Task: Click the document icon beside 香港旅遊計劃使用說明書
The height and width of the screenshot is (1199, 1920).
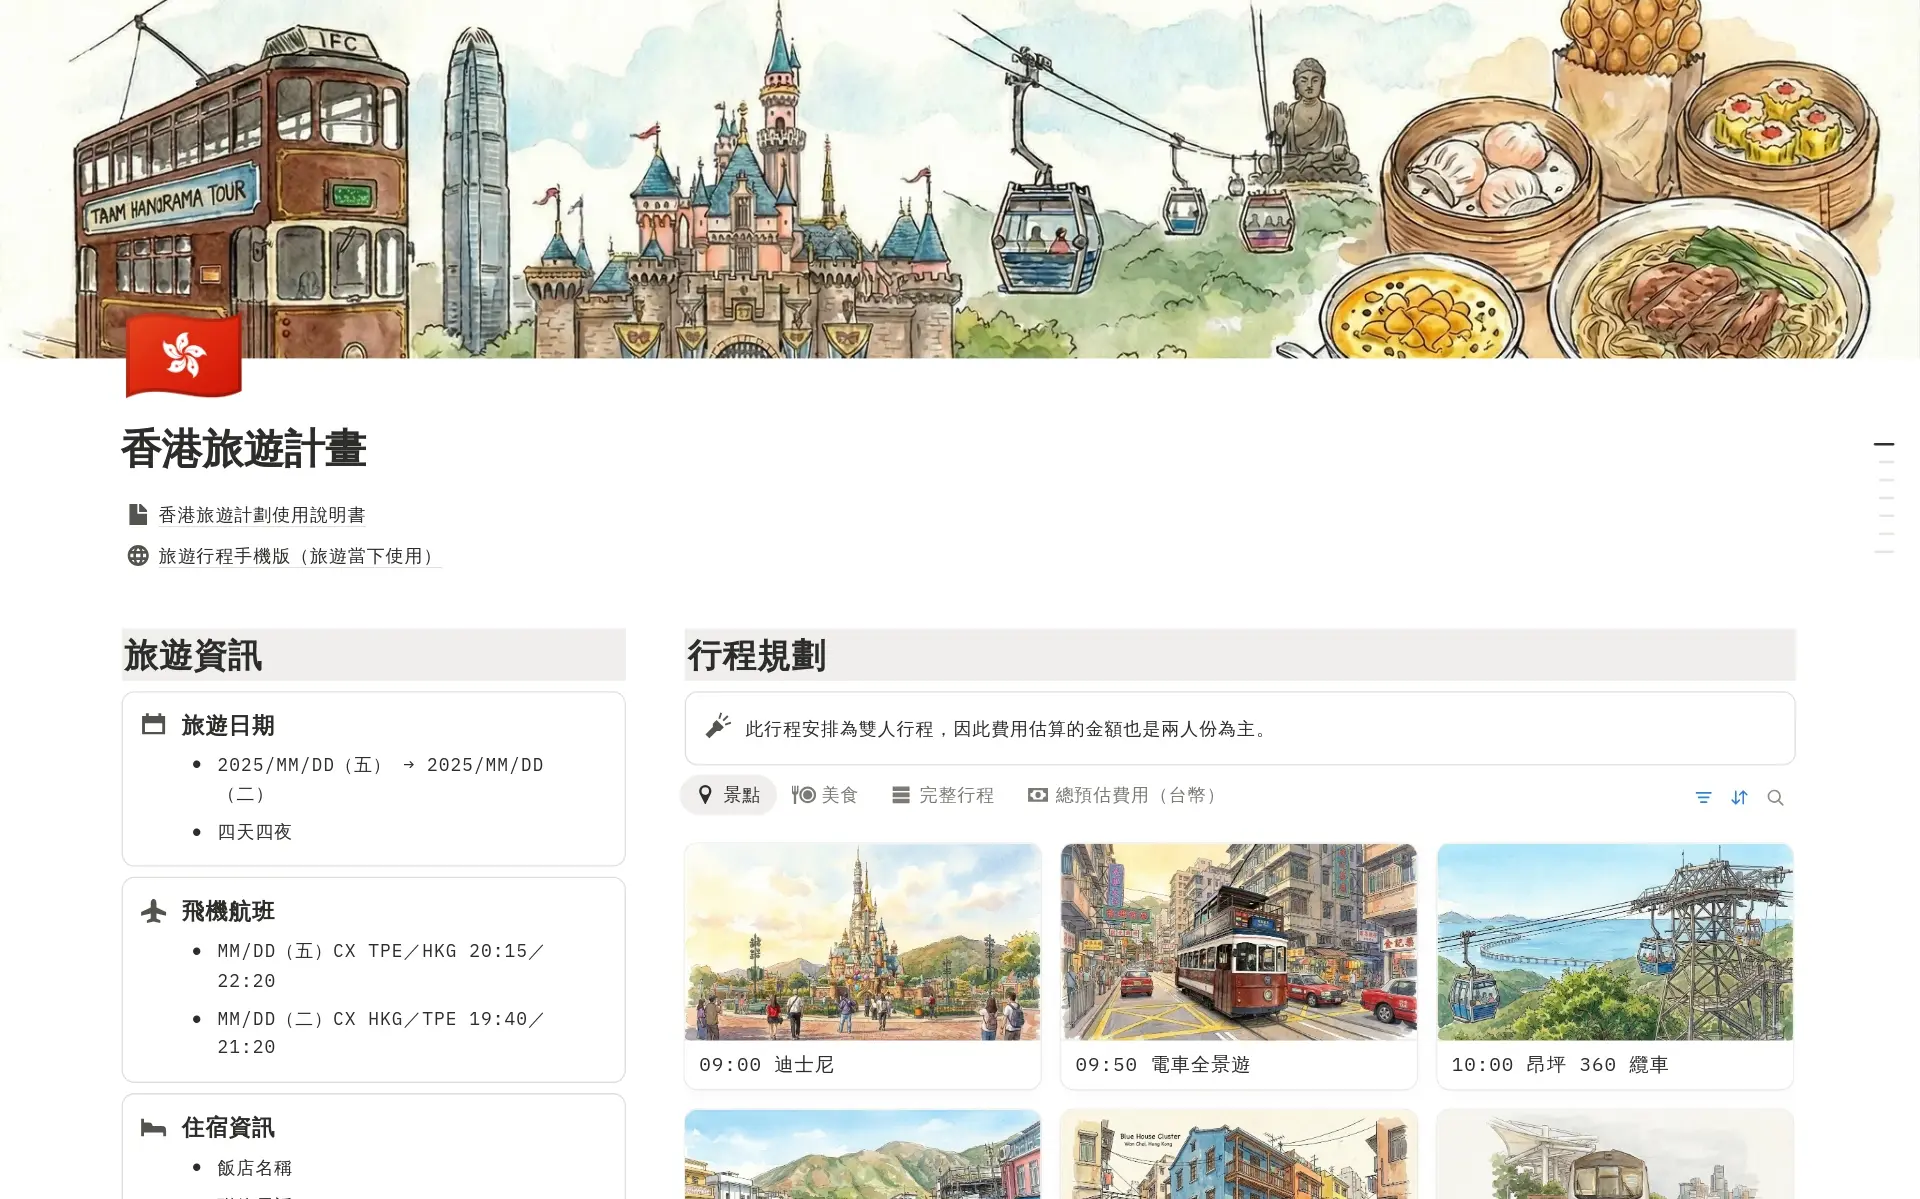Action: tap(138, 514)
